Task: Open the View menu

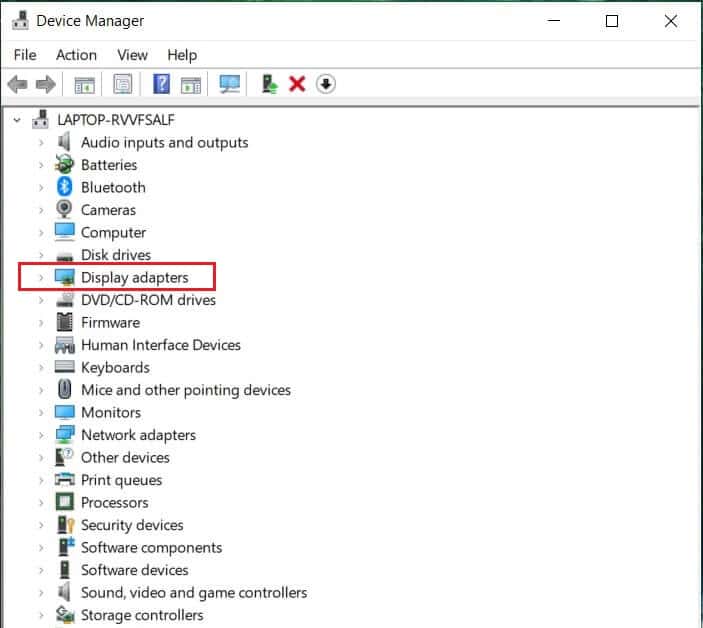Action: pos(132,55)
